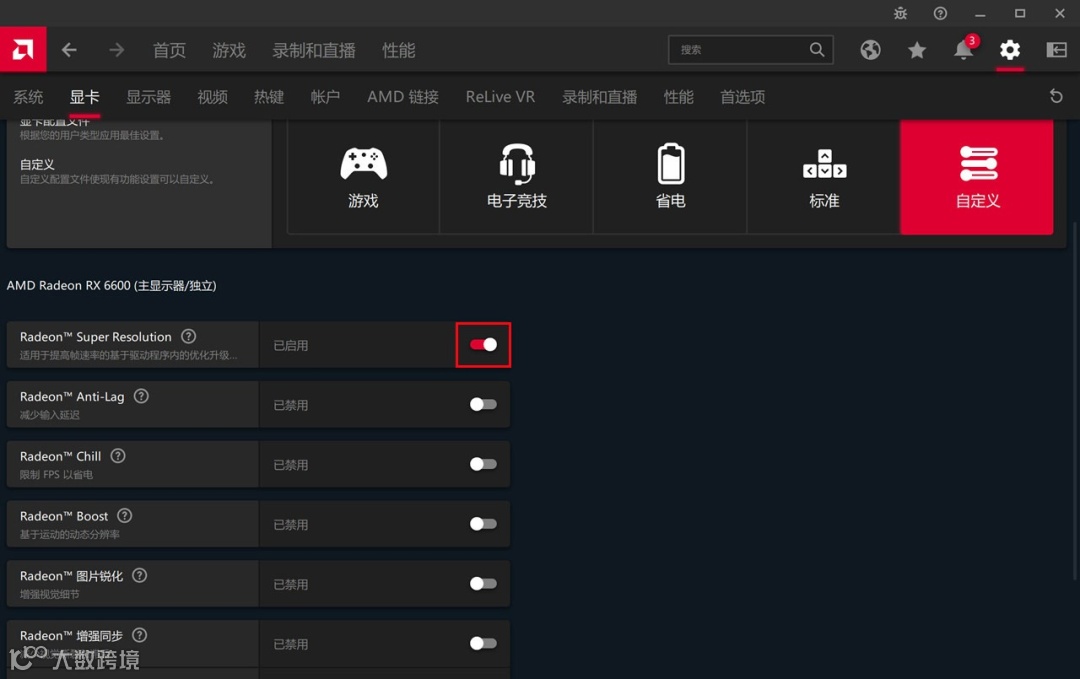
Task: Go forward with the right arrow
Action: 116,50
